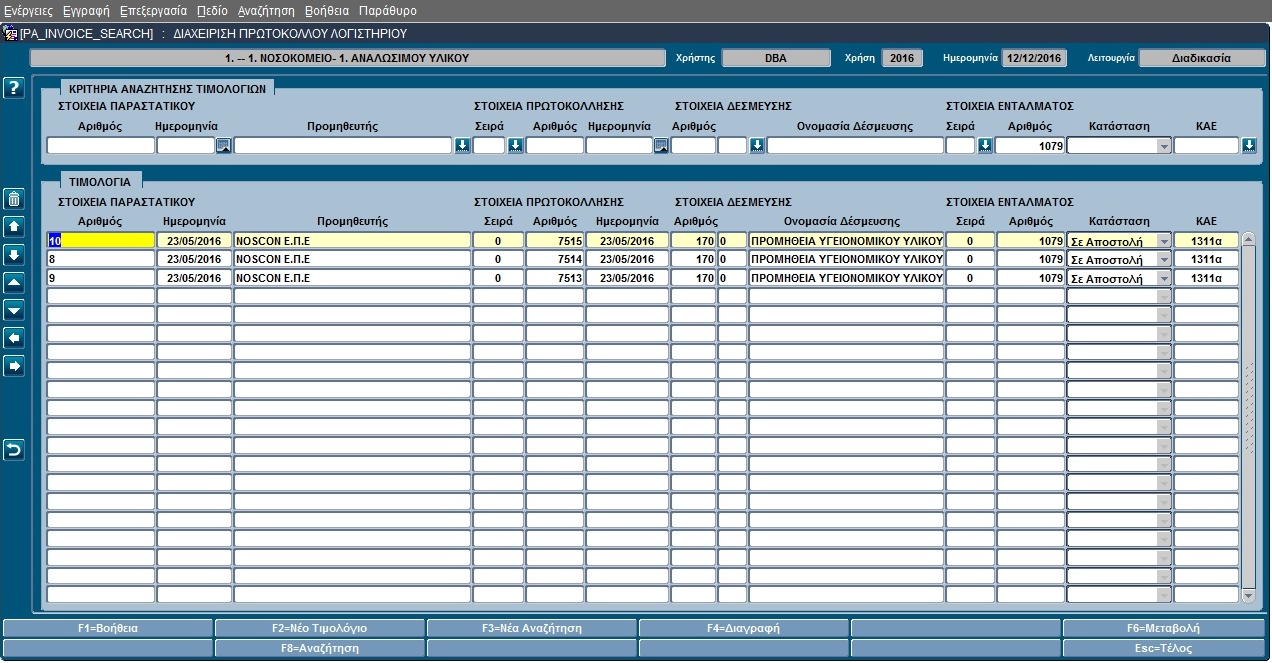Click the right arrow sidebar icon

14,366
